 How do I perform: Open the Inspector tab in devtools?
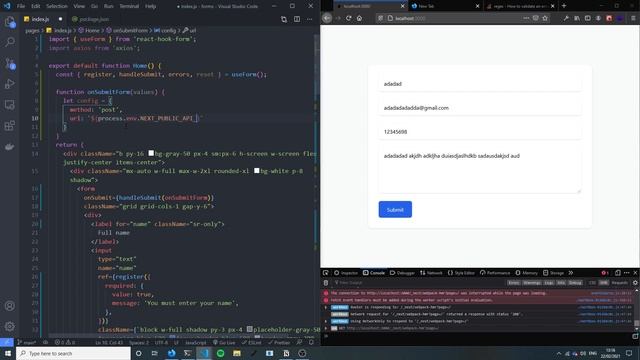tap(345, 273)
